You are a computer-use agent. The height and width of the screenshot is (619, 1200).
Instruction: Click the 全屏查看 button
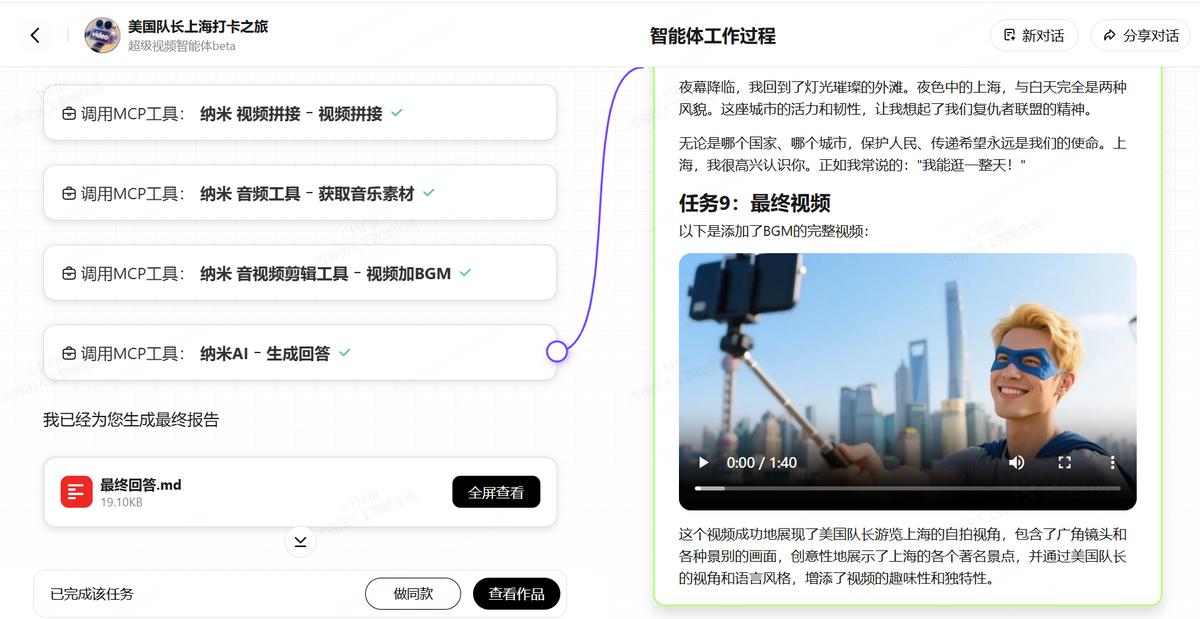point(496,492)
